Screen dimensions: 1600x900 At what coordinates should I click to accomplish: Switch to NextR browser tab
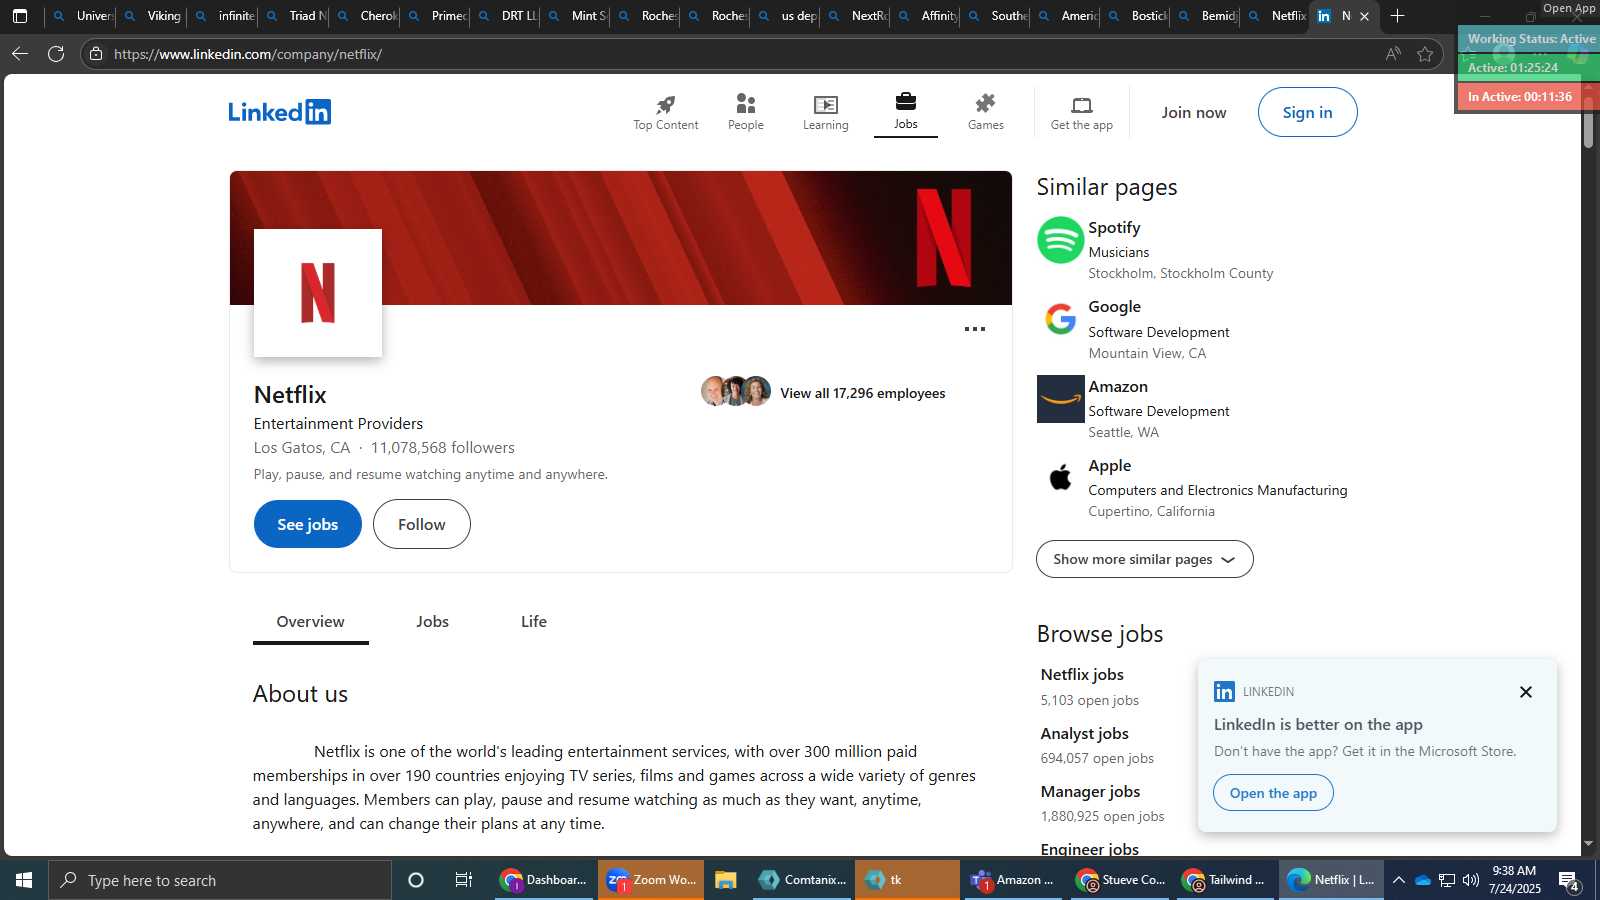click(x=857, y=16)
